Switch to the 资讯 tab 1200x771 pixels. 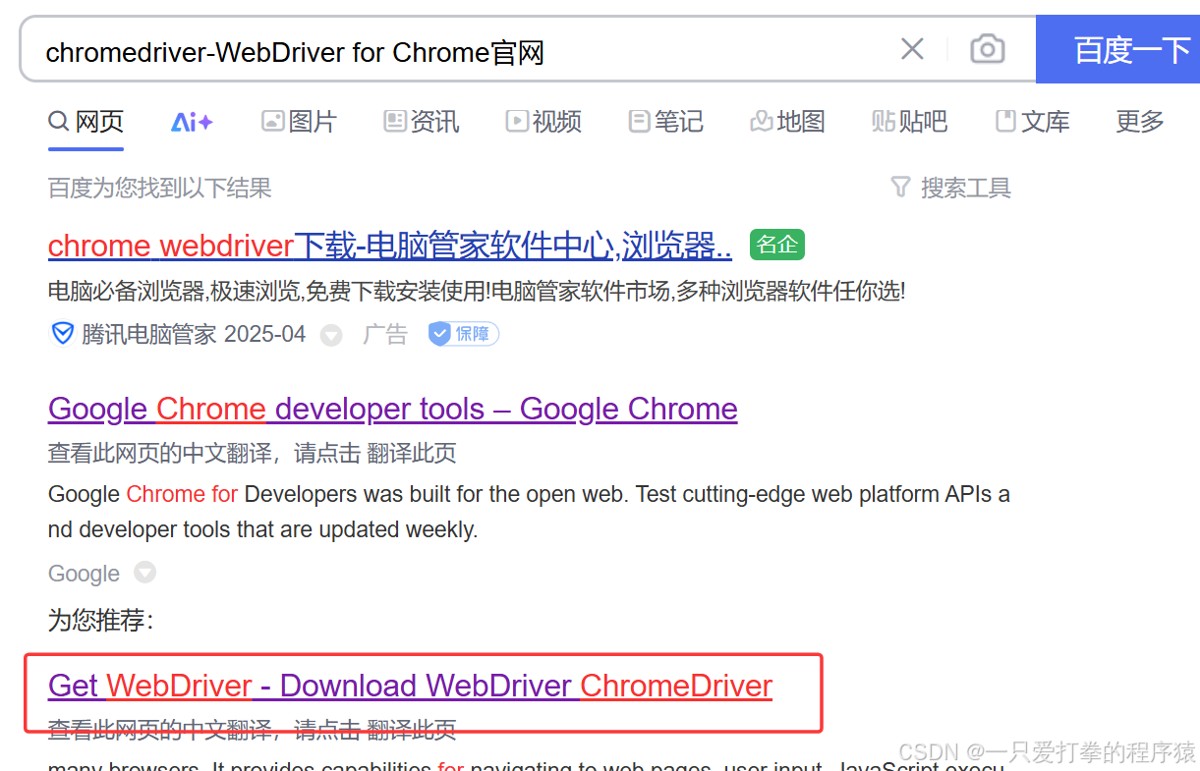(x=421, y=122)
